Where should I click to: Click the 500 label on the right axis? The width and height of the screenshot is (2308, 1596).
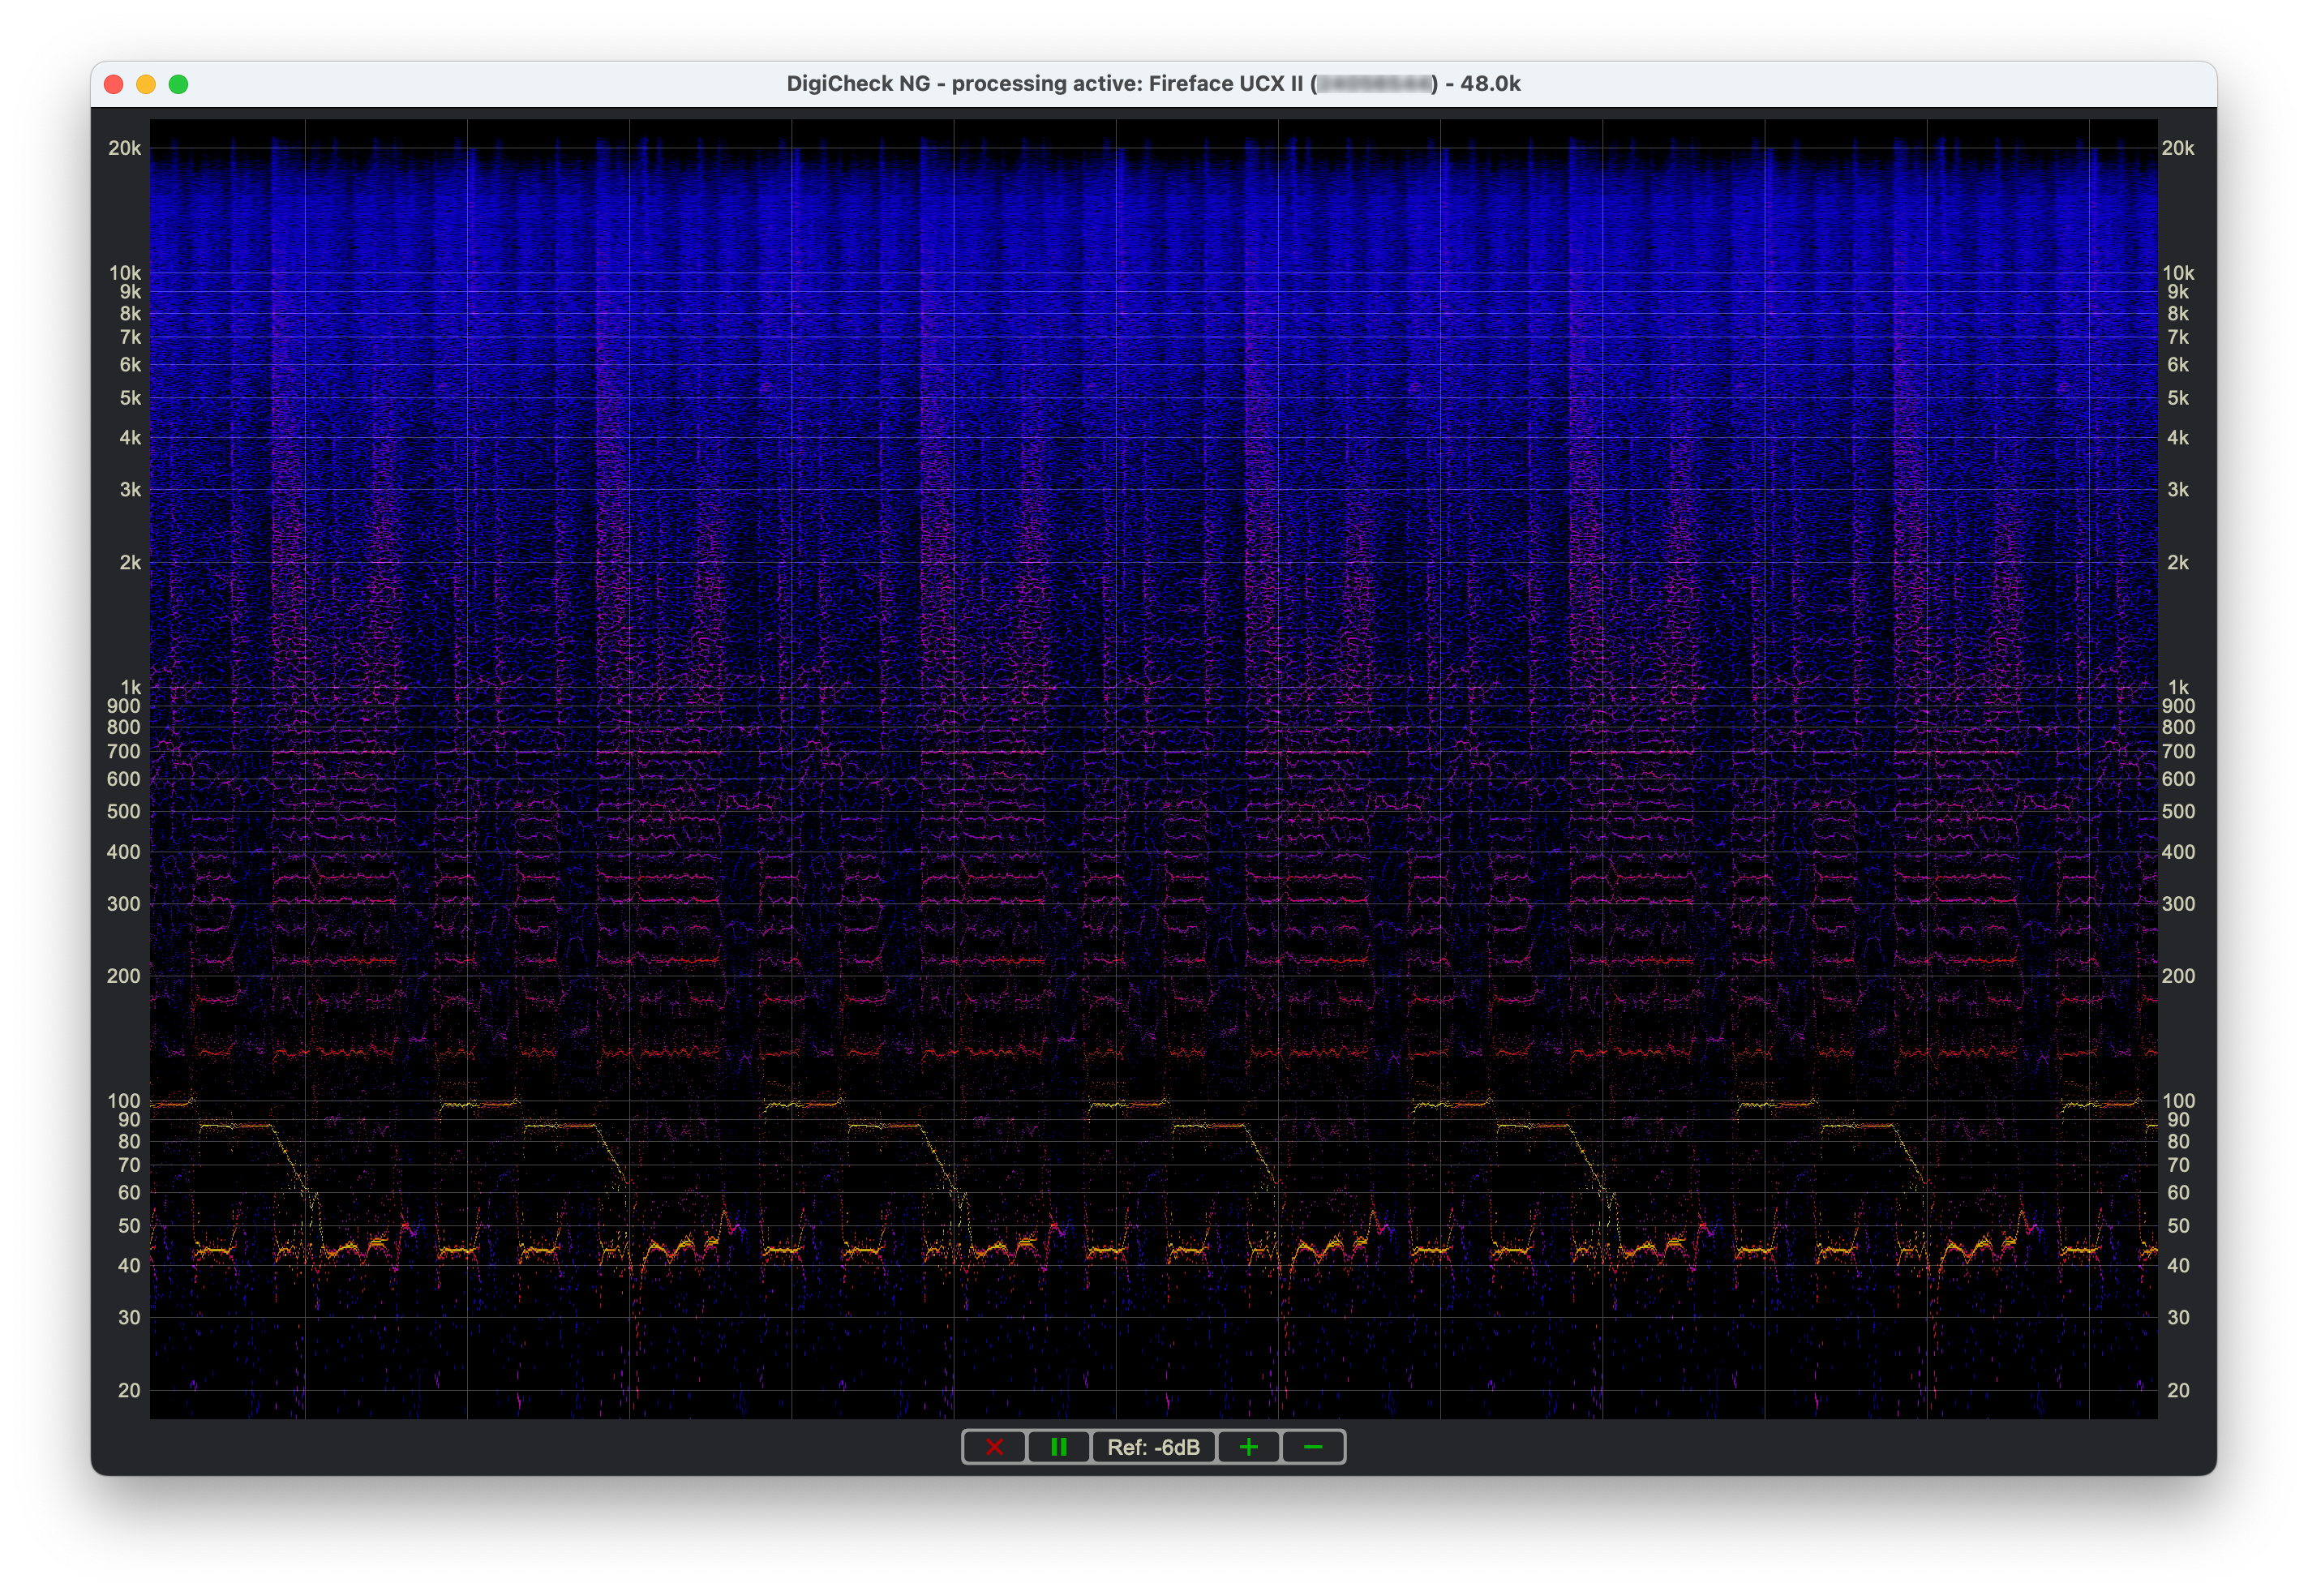click(x=2177, y=812)
